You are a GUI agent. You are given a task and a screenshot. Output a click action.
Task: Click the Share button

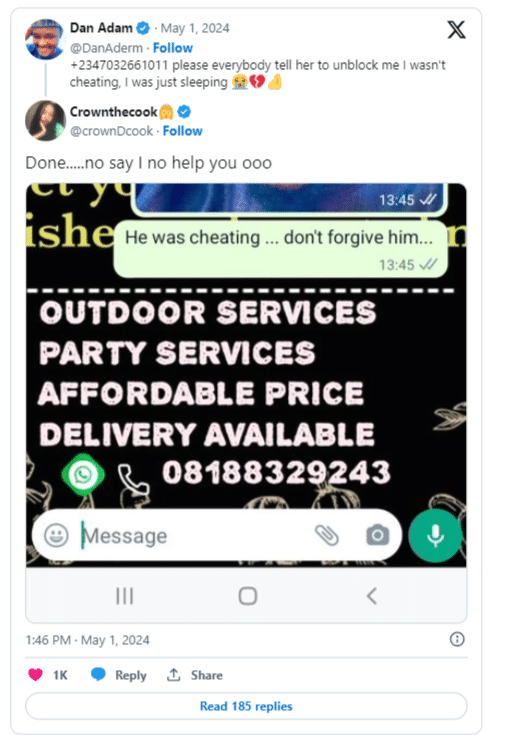[x=194, y=675]
